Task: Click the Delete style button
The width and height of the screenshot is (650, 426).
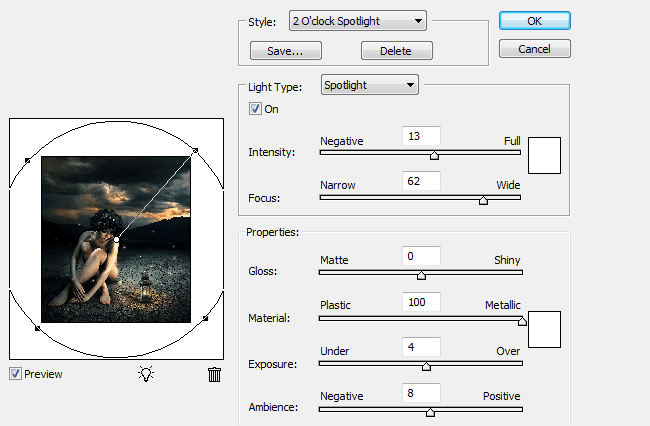Action: [397, 50]
